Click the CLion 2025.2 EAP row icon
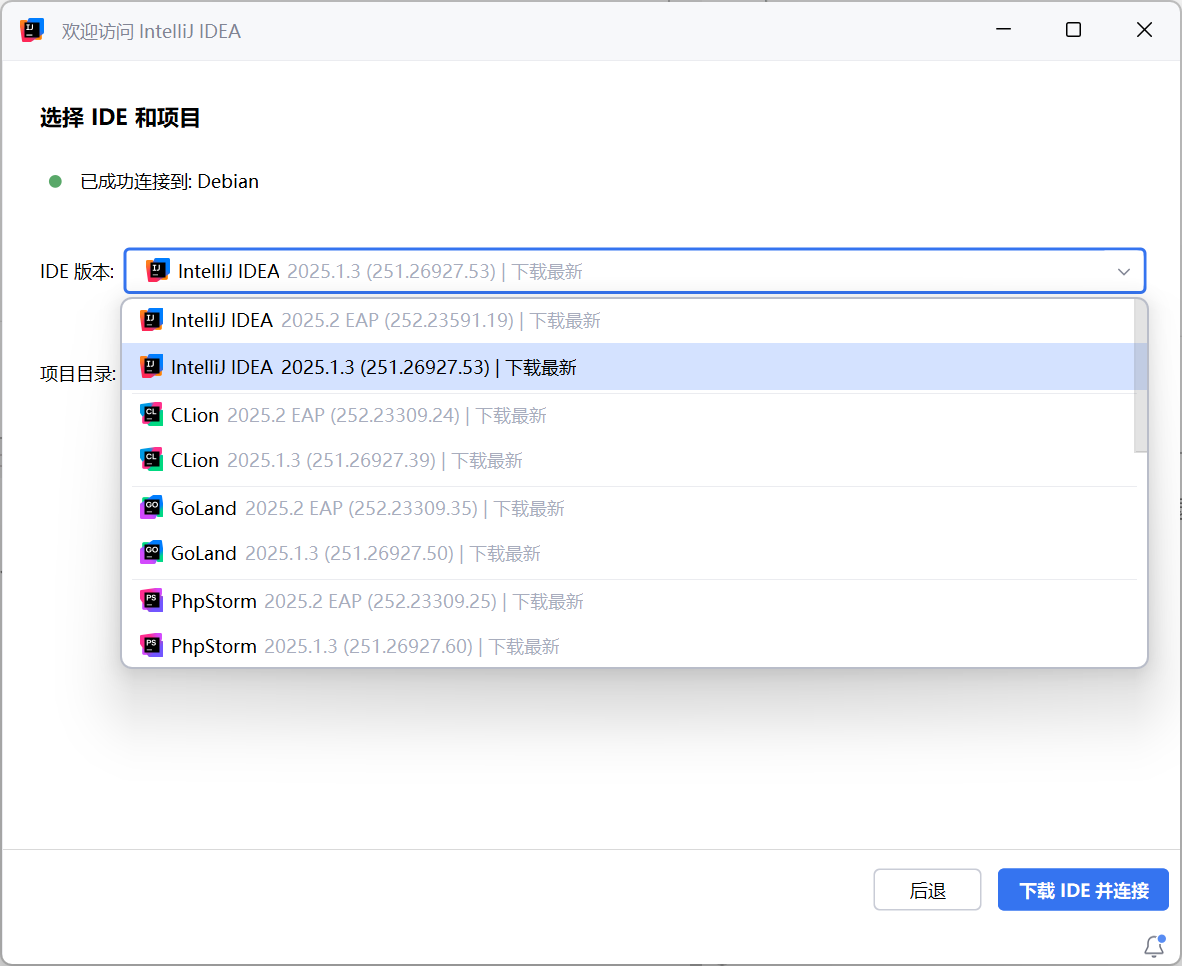This screenshot has height=966, width=1182. coord(151,414)
